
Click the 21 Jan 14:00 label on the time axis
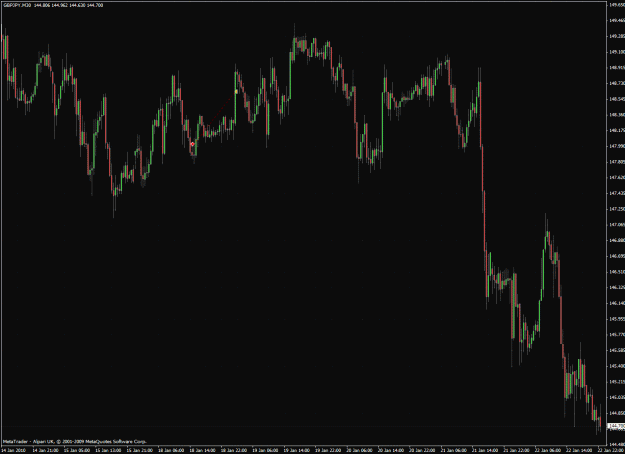pos(485,450)
